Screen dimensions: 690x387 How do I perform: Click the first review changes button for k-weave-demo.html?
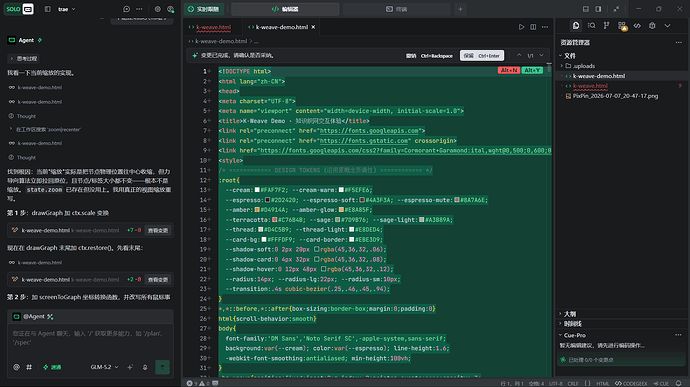(x=158, y=230)
